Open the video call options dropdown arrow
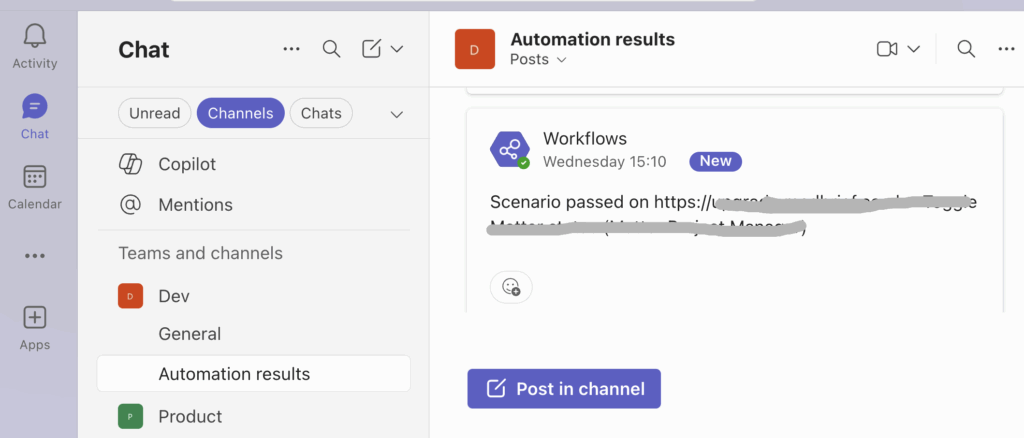 913,49
